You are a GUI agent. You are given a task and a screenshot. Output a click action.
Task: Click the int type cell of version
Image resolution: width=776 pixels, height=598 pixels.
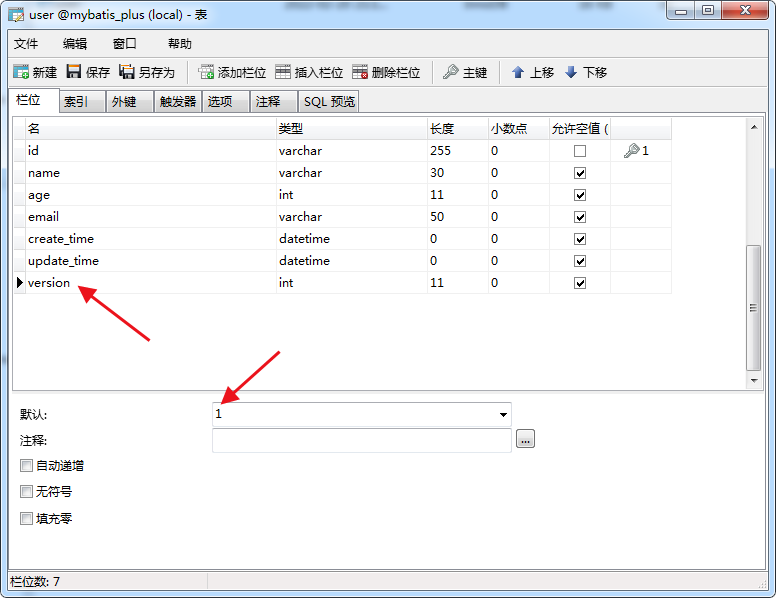[351, 283]
